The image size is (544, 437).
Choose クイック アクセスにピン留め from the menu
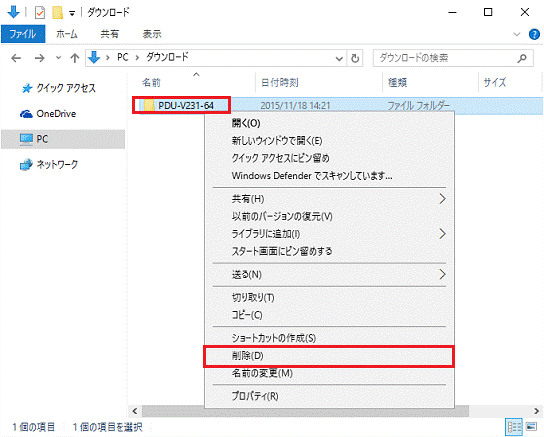(329, 158)
